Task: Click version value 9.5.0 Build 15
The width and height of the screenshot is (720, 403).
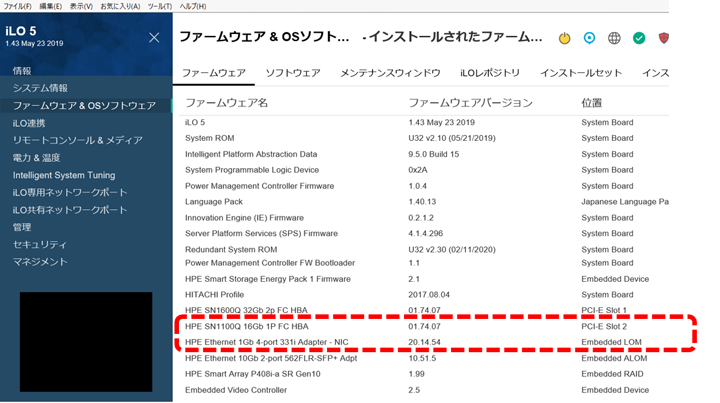Action: pyautogui.click(x=433, y=154)
